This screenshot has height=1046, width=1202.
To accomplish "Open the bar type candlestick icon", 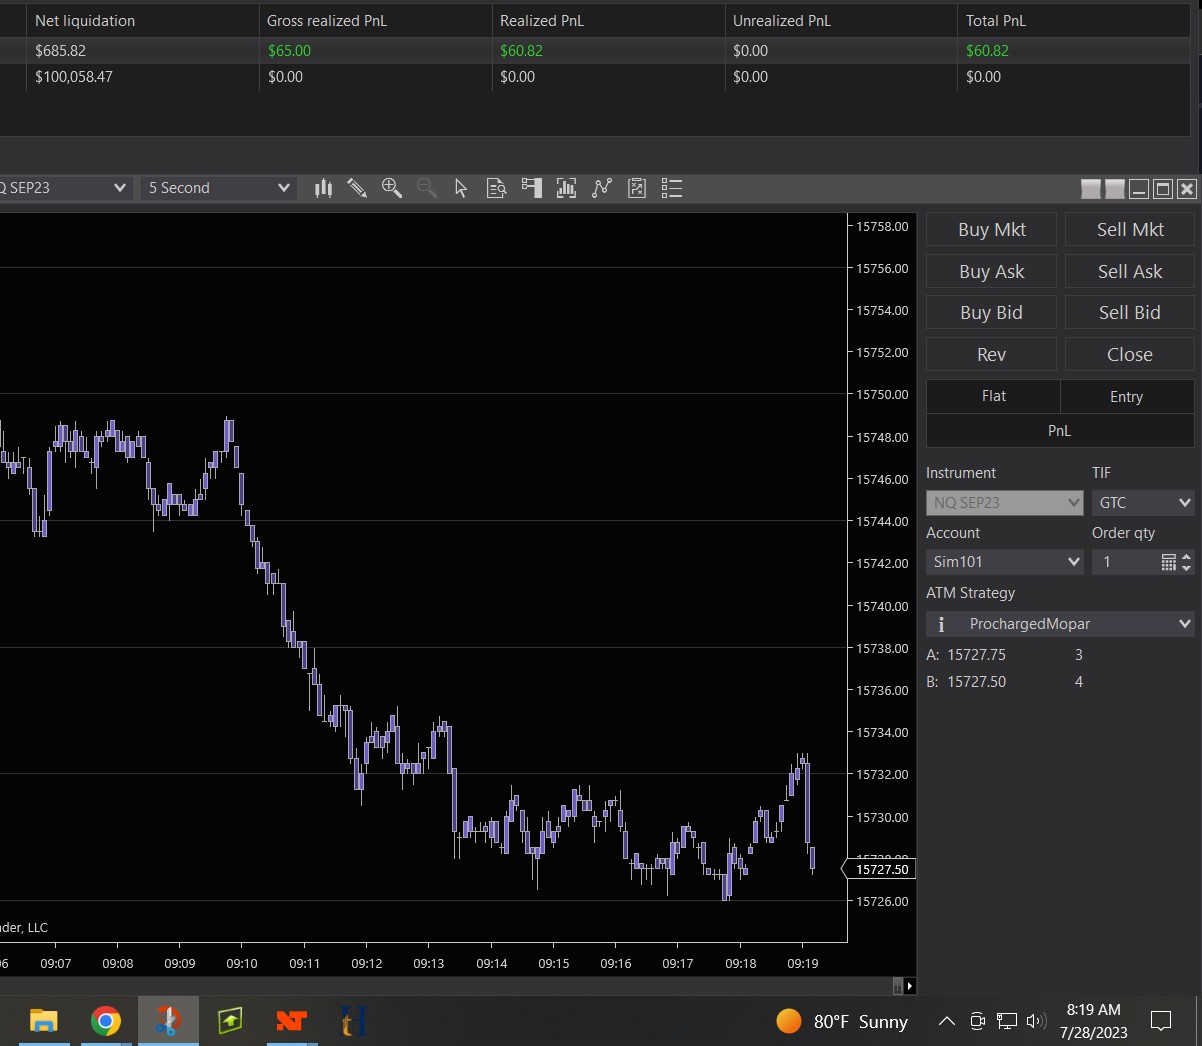I will (x=323, y=188).
